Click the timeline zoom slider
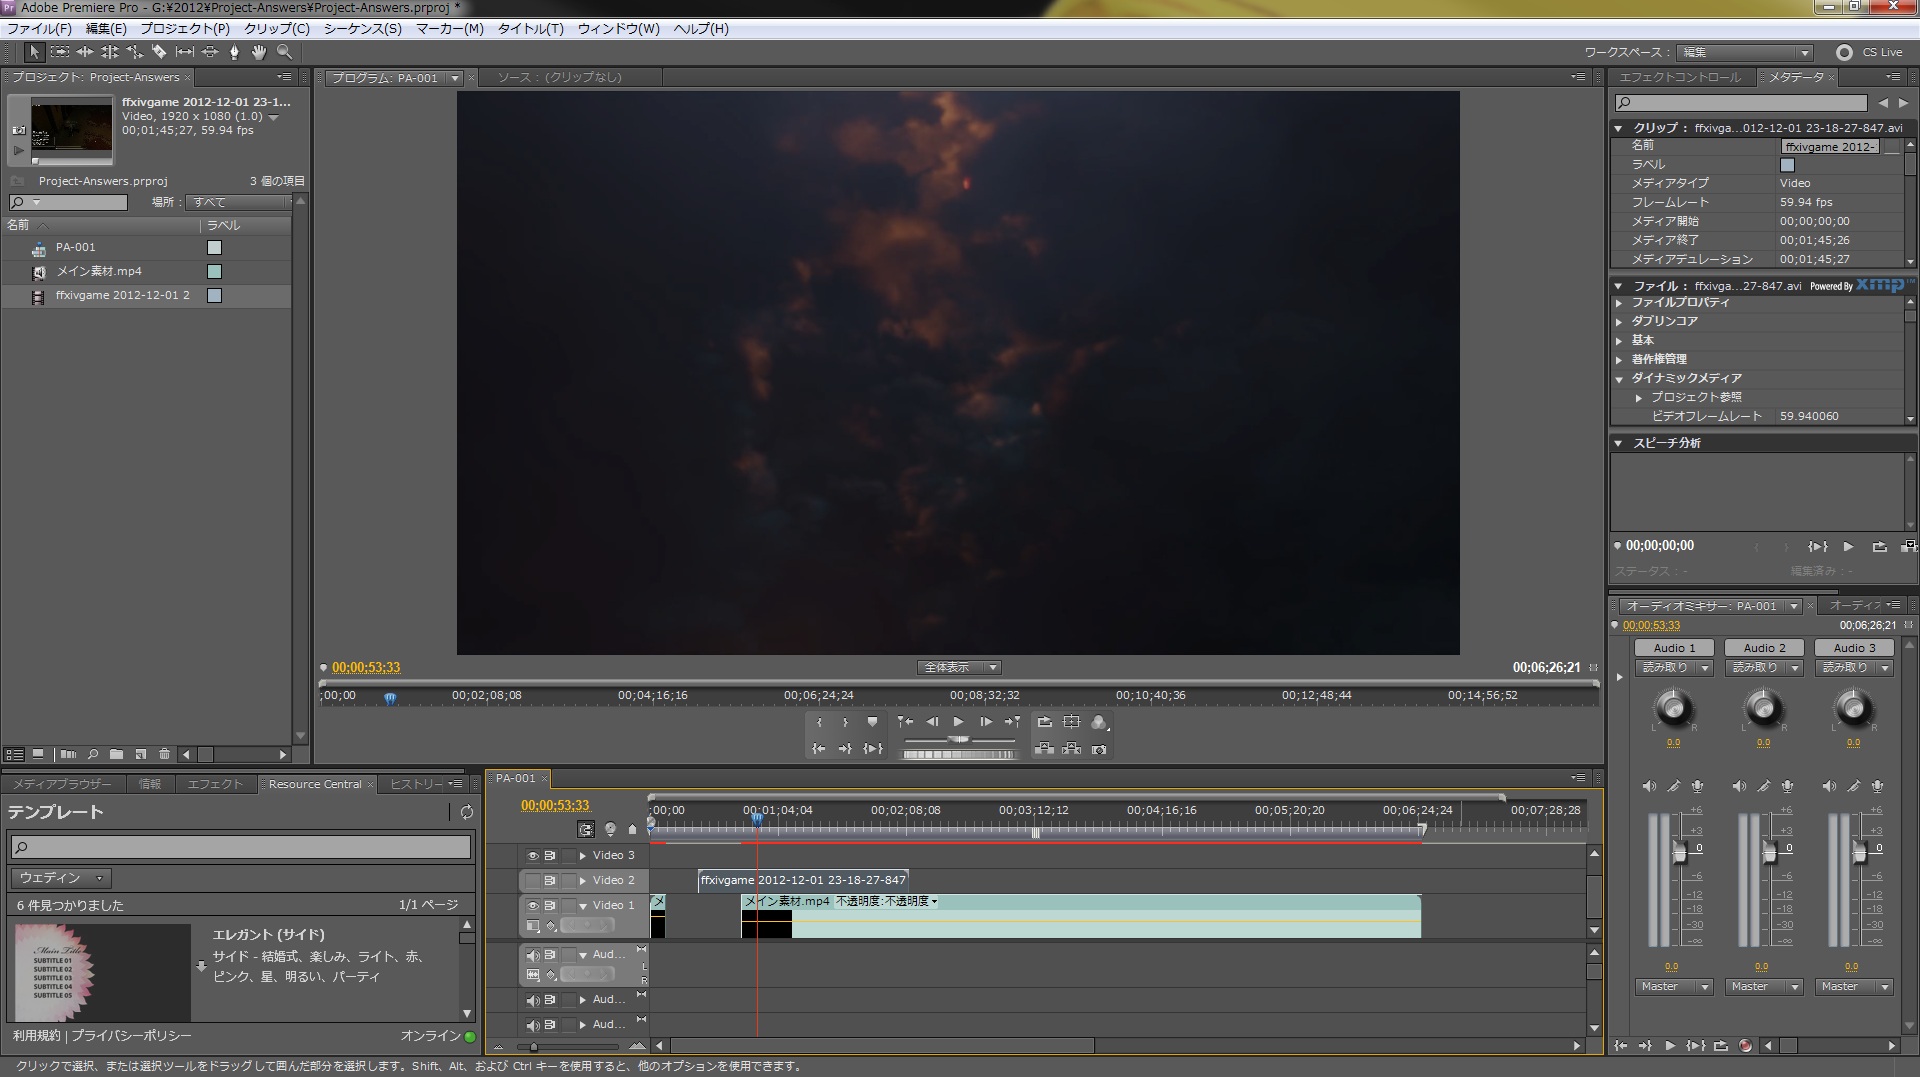Viewport: 1920px width, 1077px height. click(533, 1047)
